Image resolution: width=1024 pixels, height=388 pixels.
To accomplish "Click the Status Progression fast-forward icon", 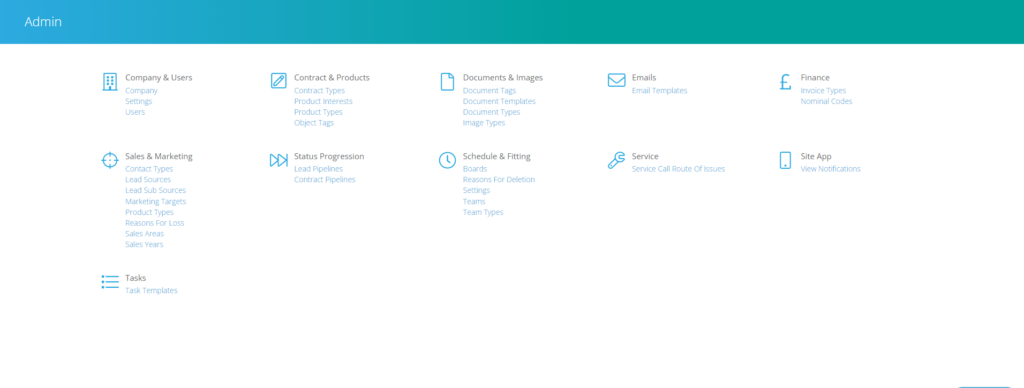I will click(279, 161).
